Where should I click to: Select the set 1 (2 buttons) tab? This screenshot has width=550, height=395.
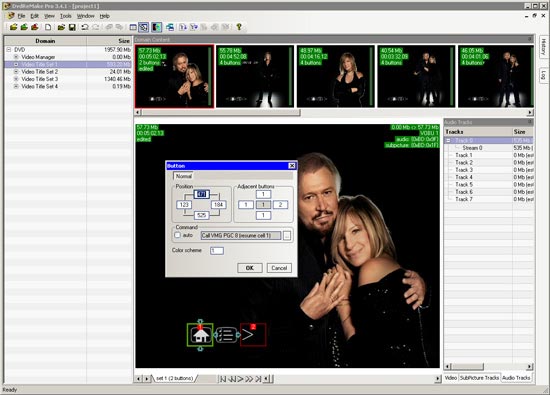174,379
